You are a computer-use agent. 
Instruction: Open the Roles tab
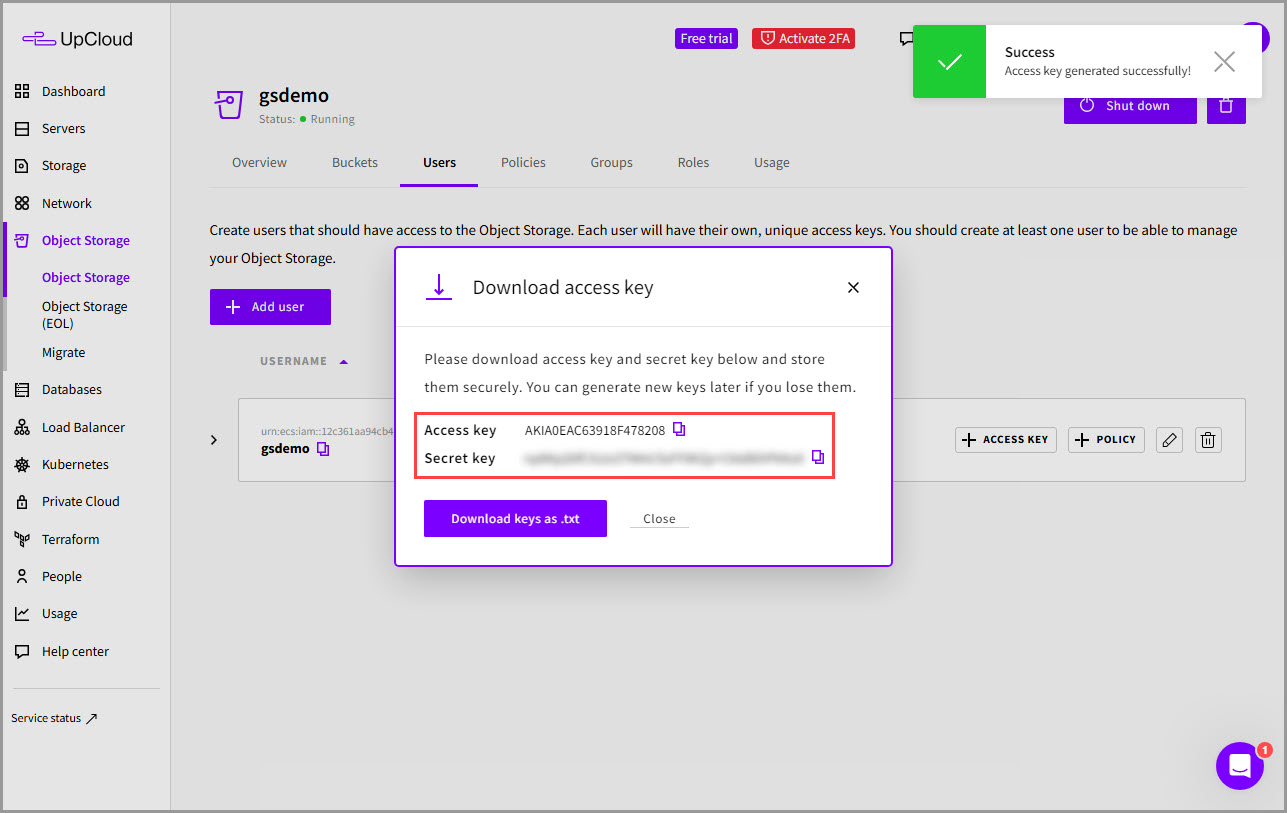693,163
